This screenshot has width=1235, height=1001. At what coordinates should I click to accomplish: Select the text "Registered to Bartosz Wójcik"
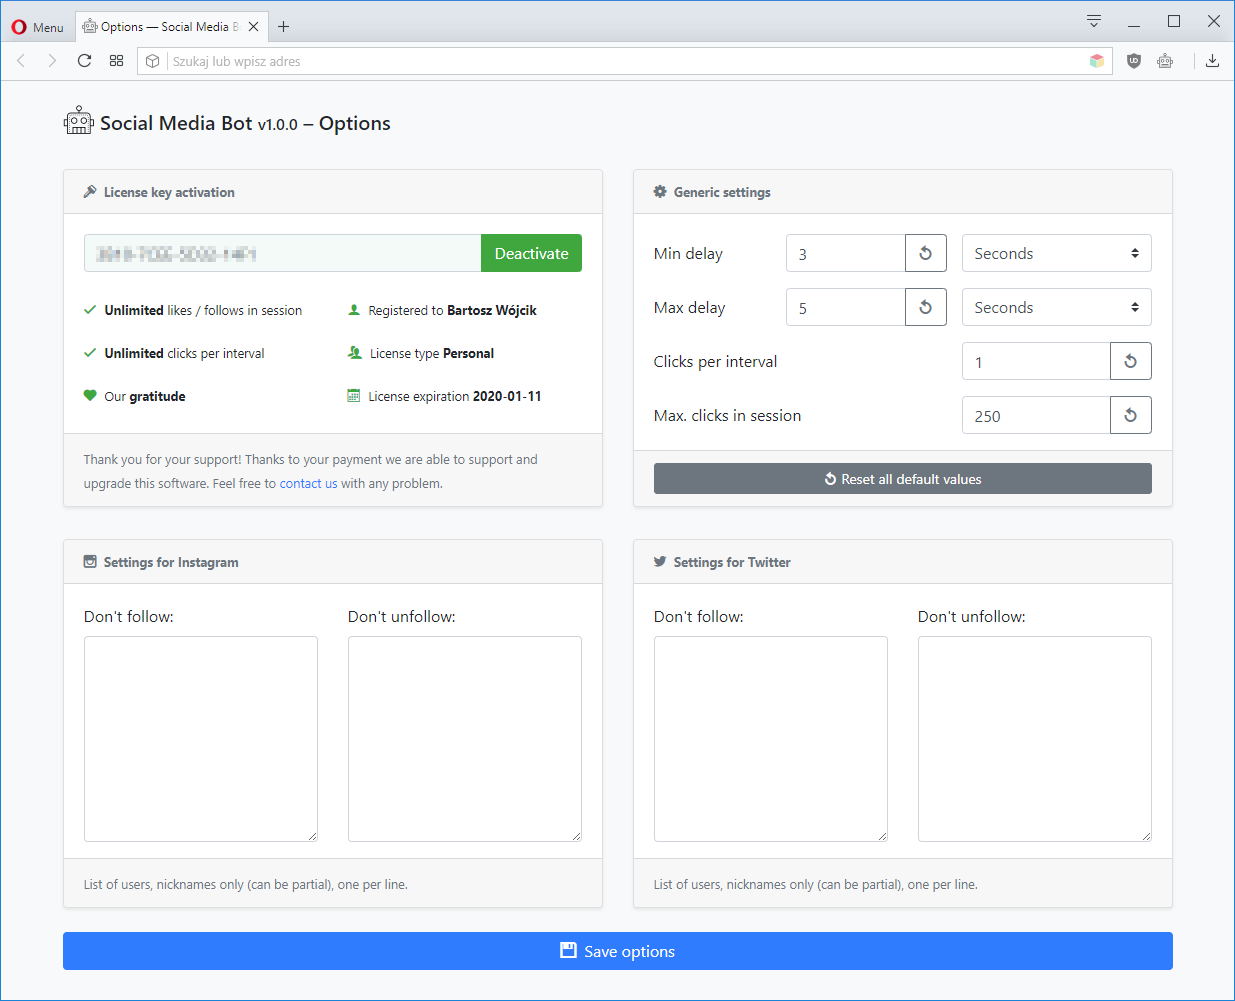pyautogui.click(x=453, y=310)
